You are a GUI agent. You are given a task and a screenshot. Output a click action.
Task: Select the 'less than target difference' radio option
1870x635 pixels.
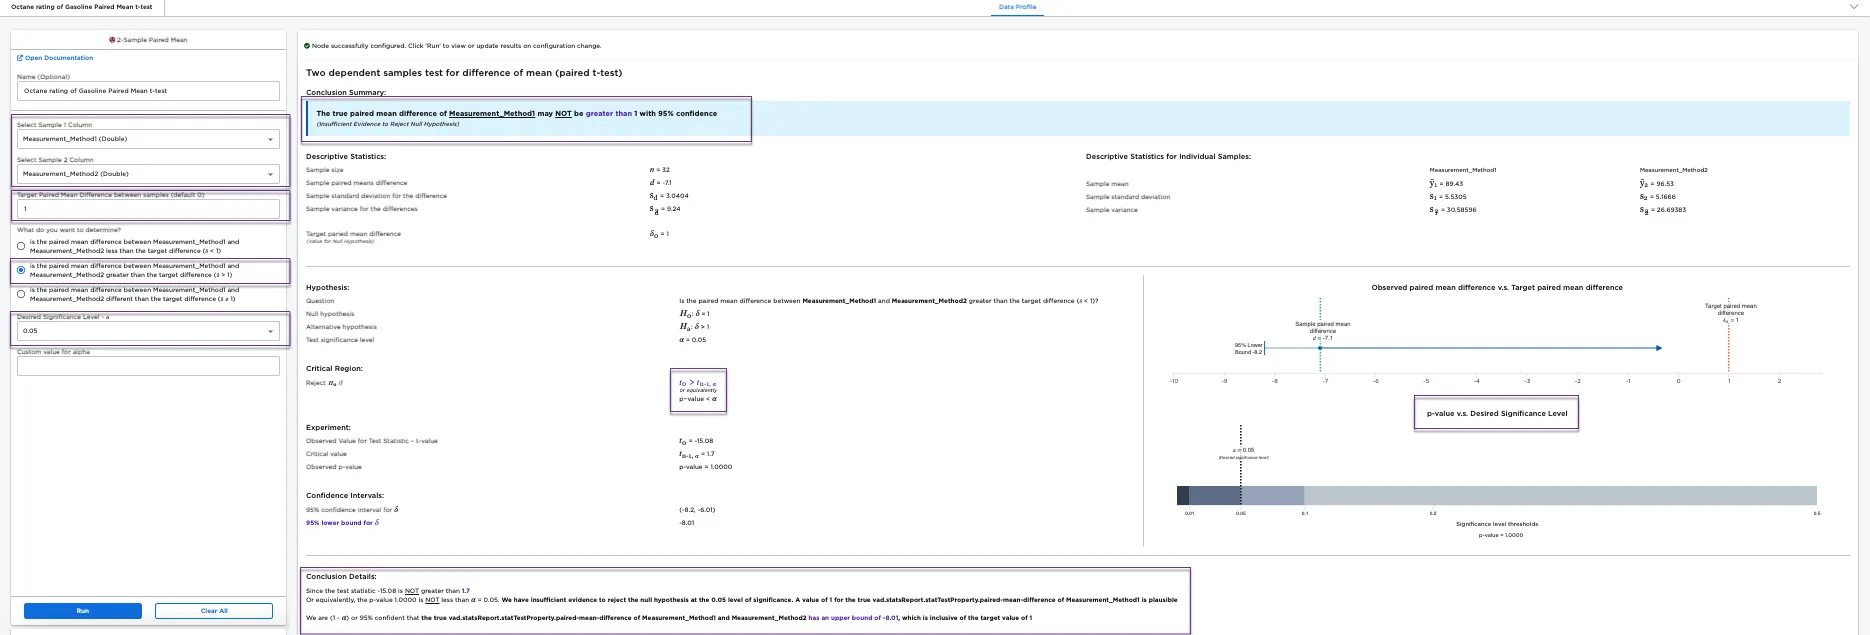coord(21,246)
